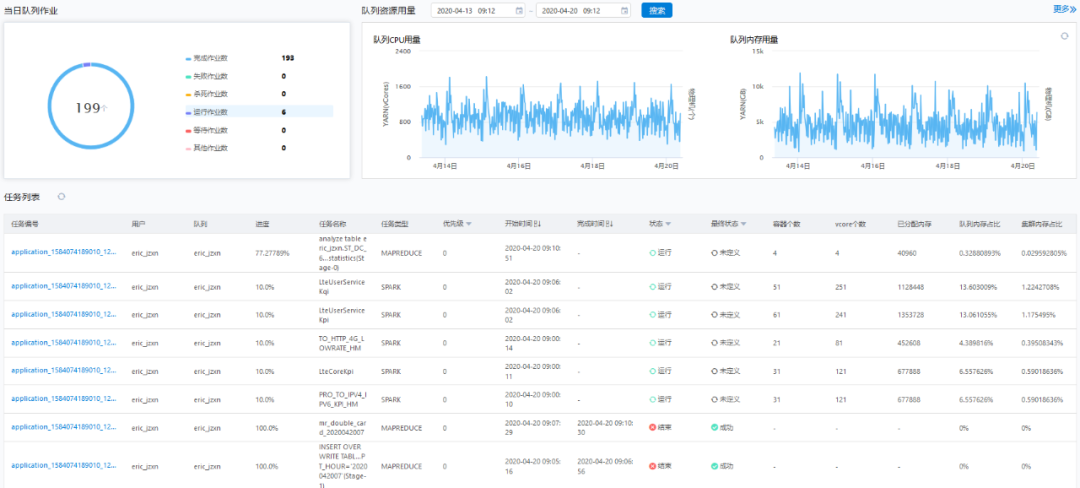This screenshot has width=1080, height=488.
Task: Select allocated memory value 1128448
Action: coord(912,286)
